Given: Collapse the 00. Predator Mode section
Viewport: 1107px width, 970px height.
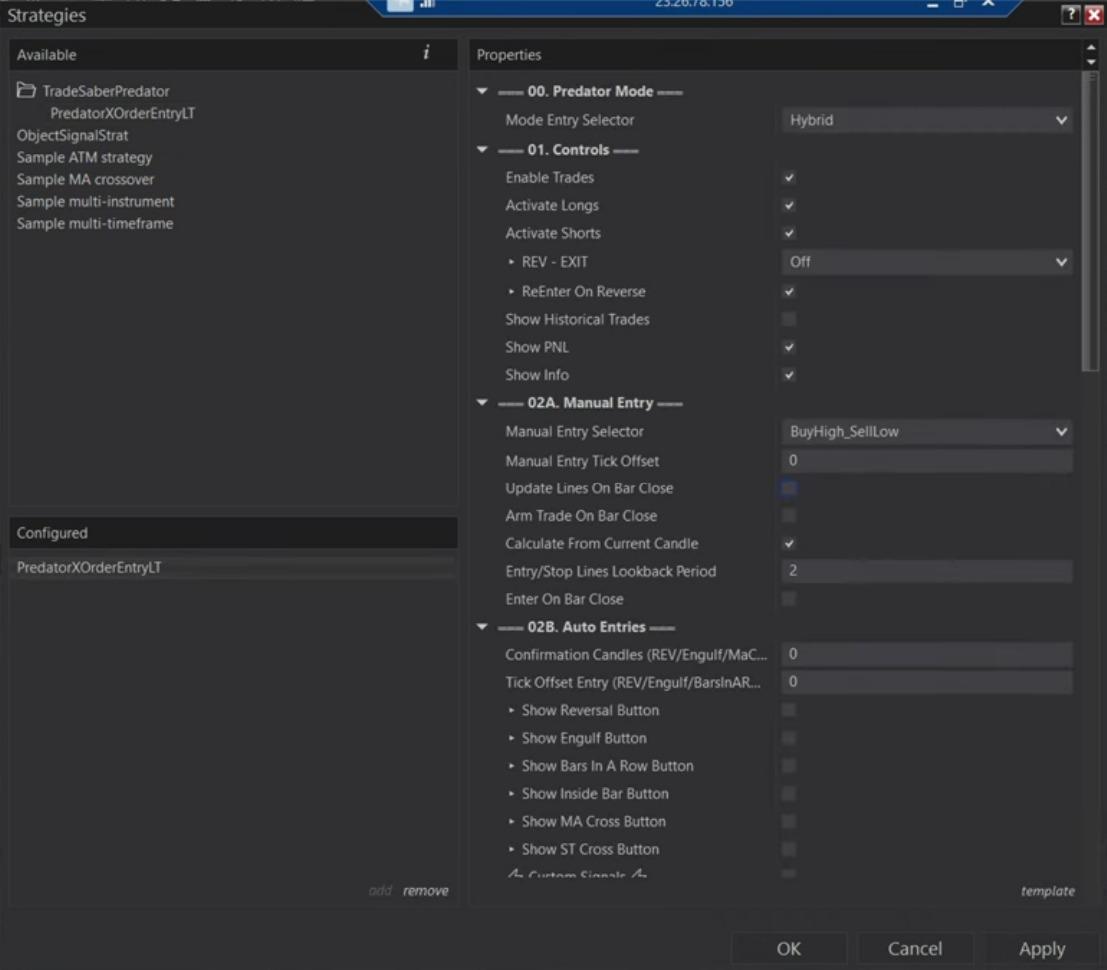Looking at the screenshot, I should tap(482, 92).
